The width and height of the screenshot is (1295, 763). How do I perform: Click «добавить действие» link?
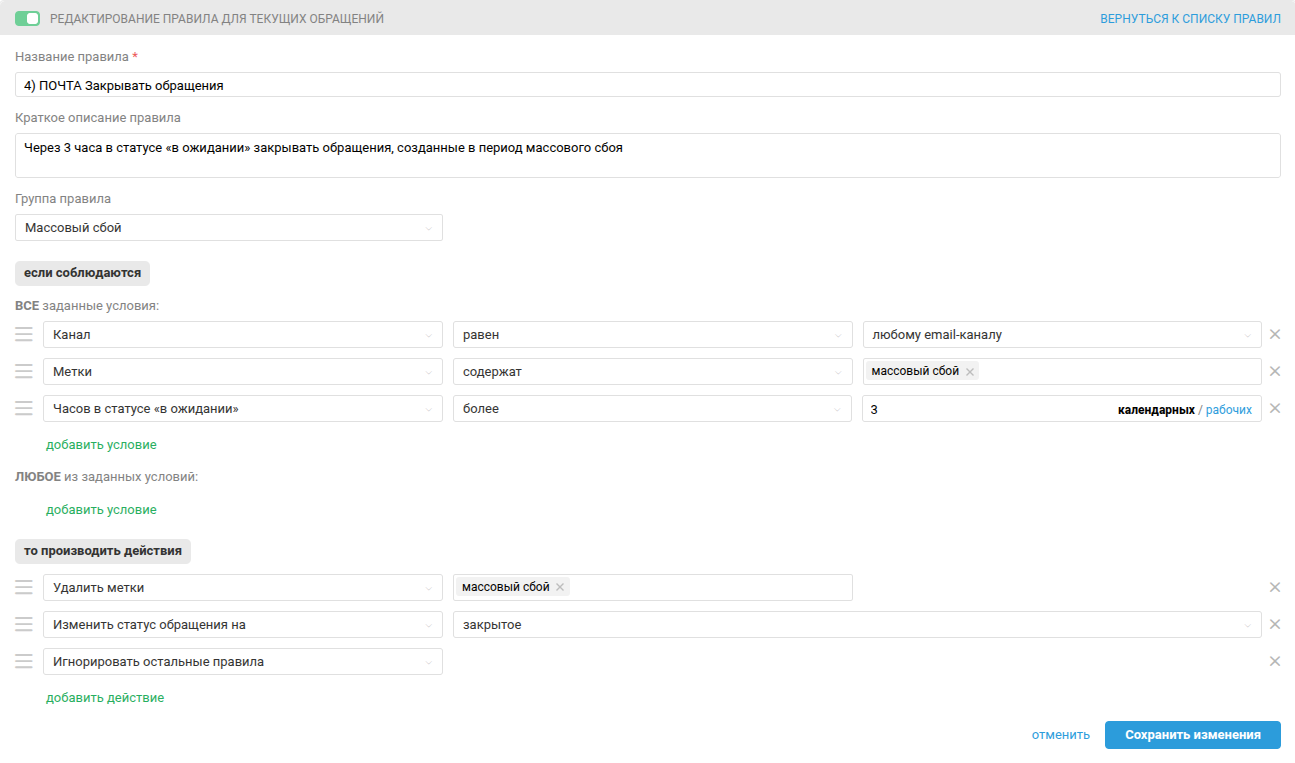pos(105,698)
